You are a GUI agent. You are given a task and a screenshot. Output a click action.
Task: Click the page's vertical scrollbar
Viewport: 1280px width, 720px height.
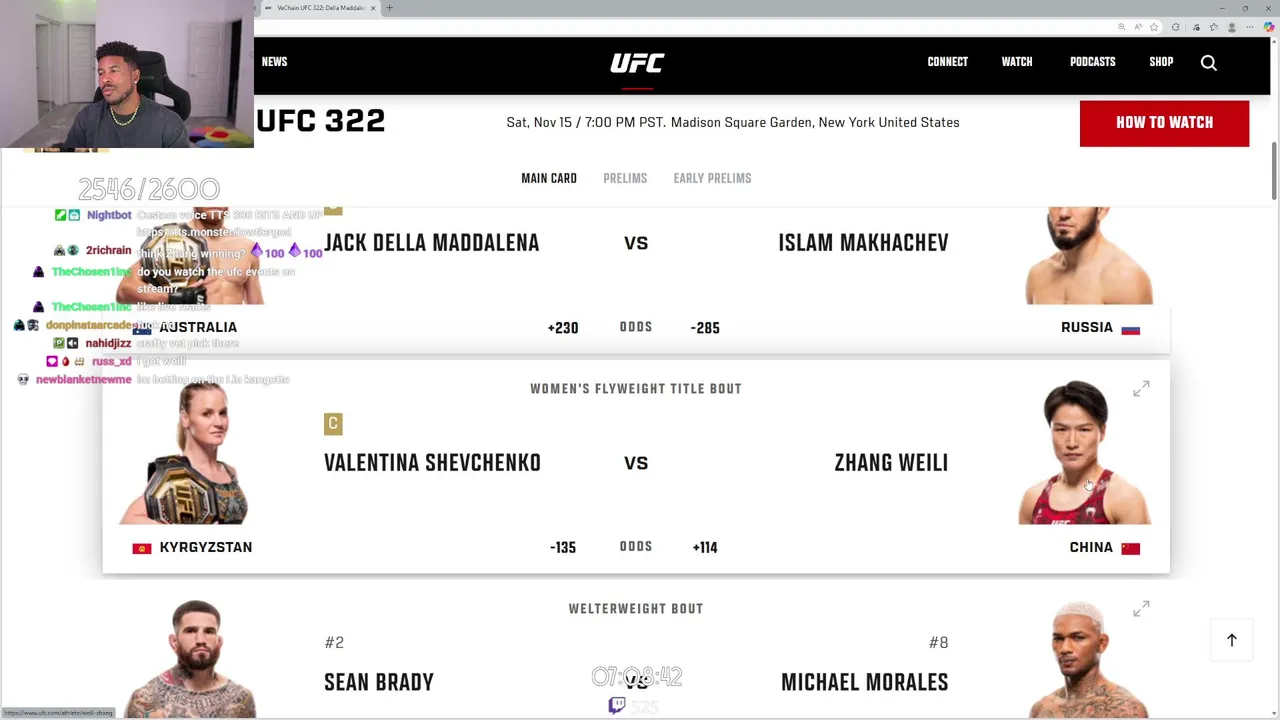click(1274, 171)
